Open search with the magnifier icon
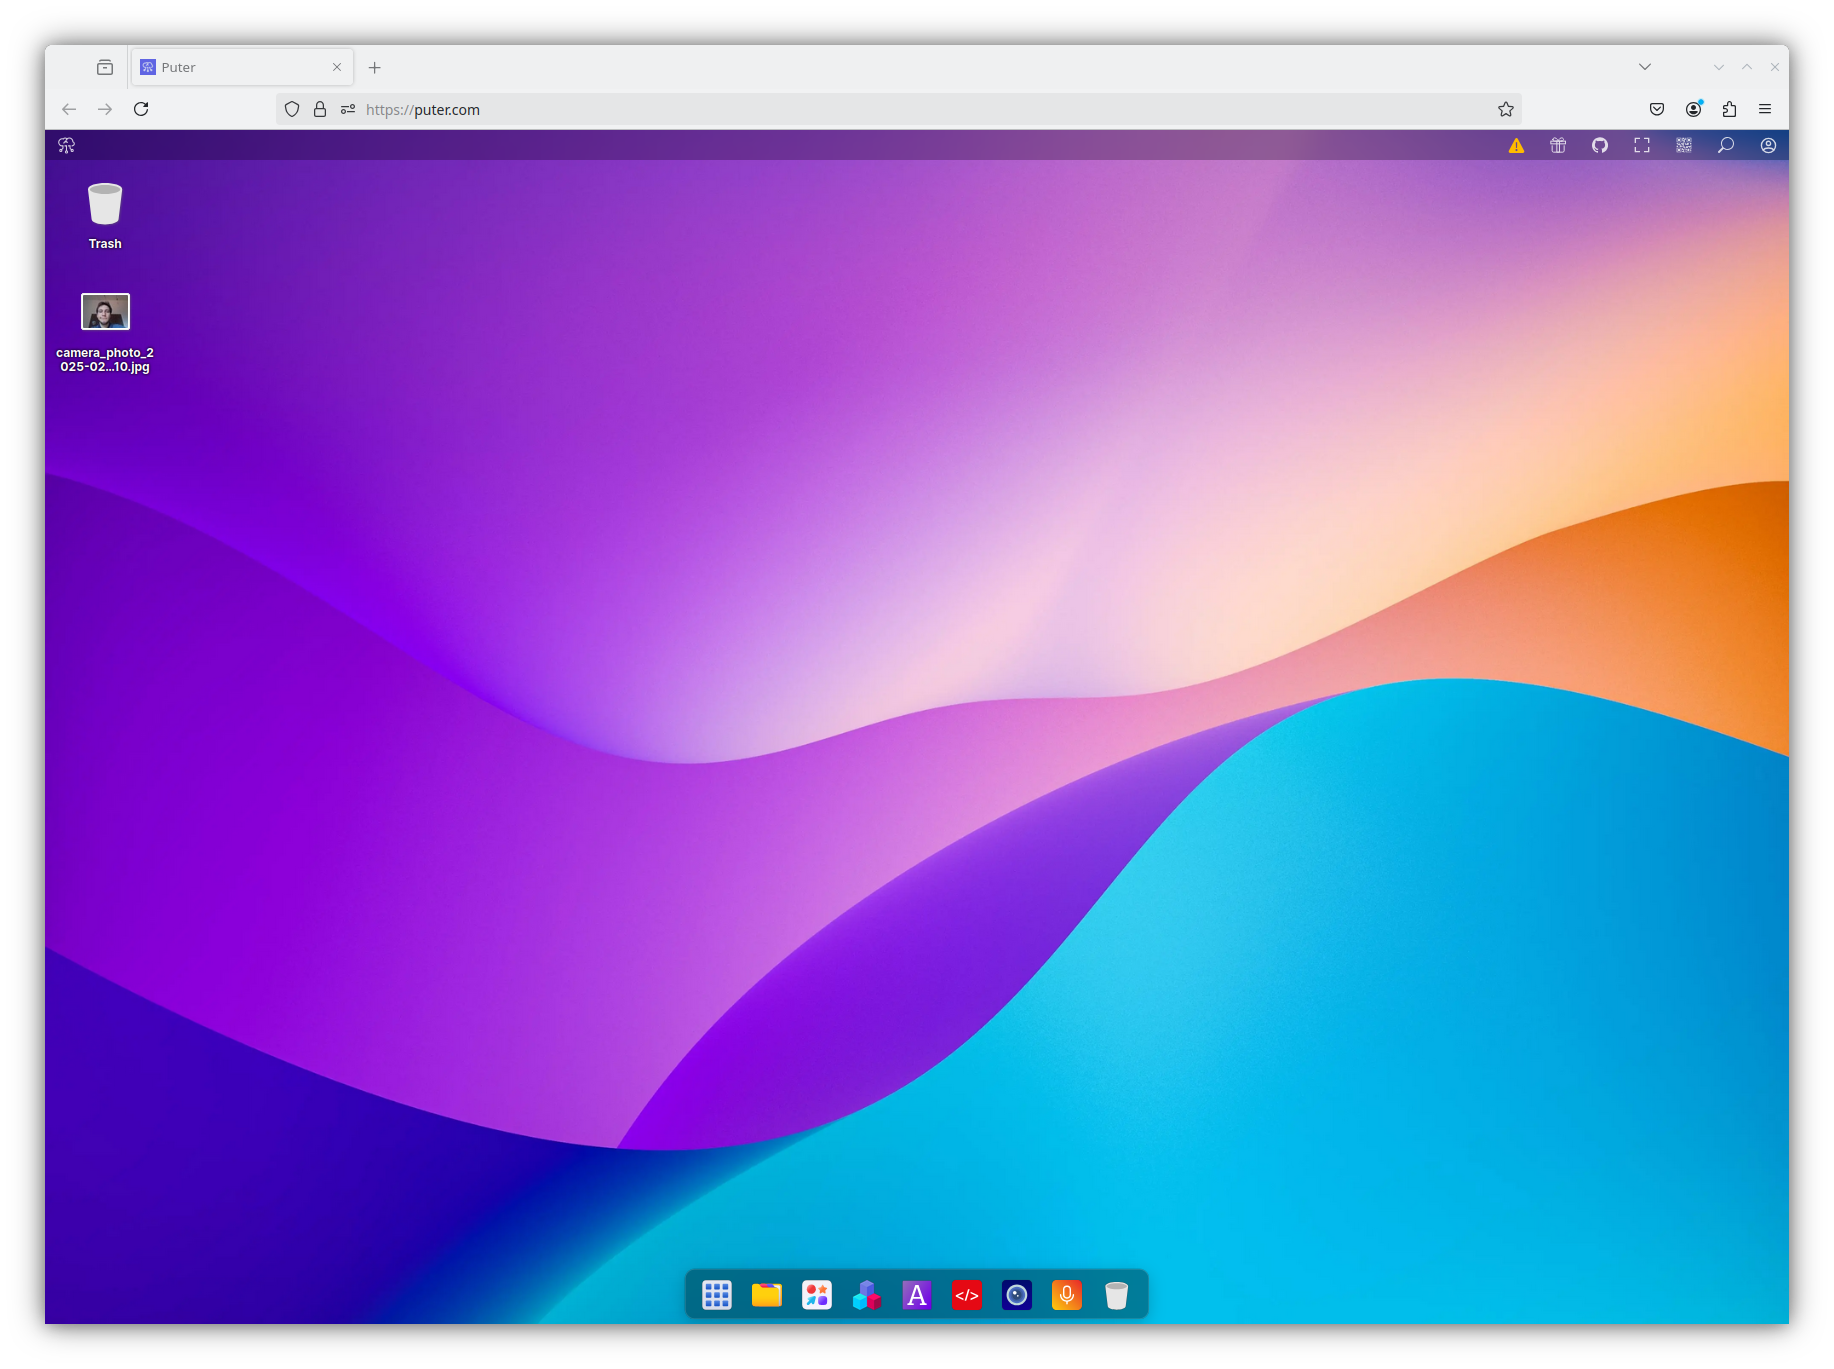This screenshot has width=1834, height=1369. pos(1726,145)
